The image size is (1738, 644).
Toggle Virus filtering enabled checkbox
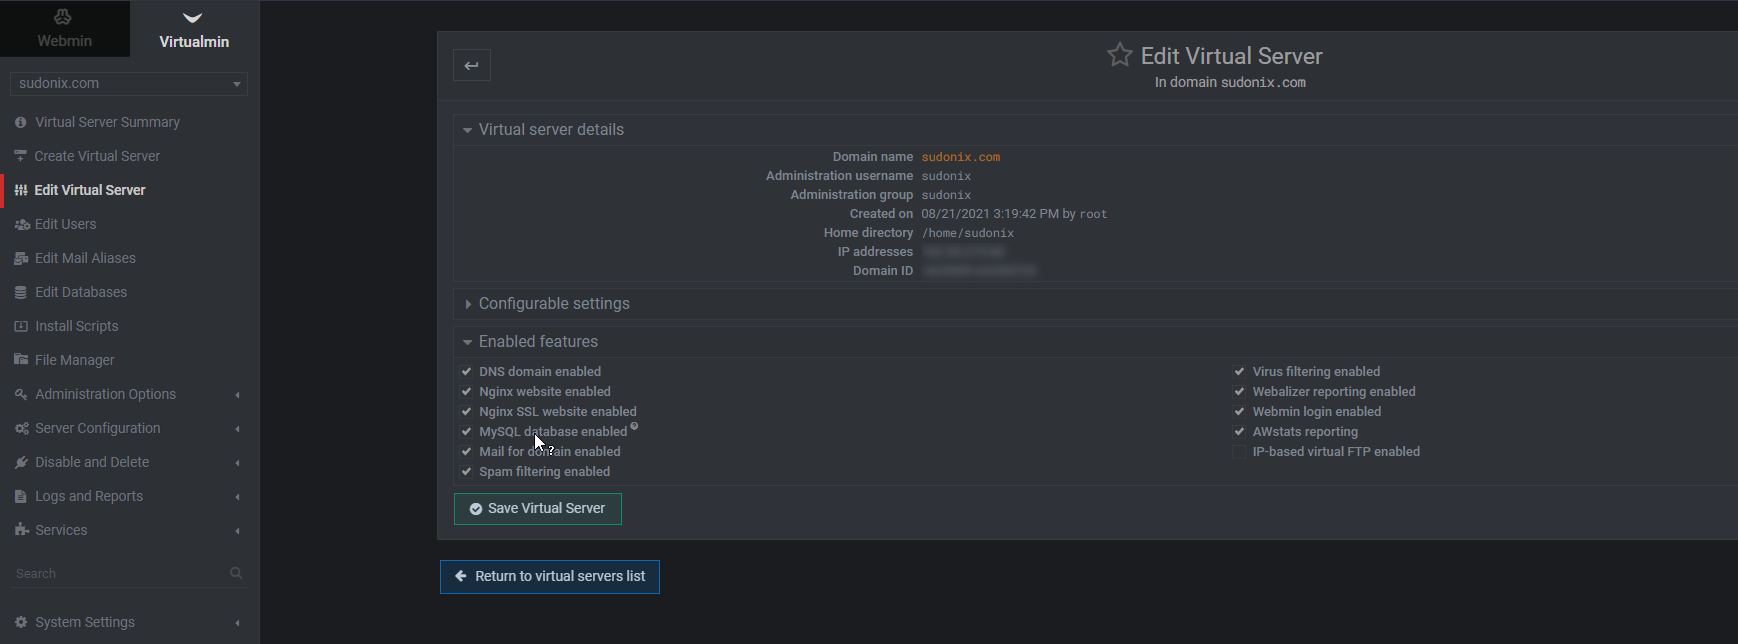coord(1239,372)
